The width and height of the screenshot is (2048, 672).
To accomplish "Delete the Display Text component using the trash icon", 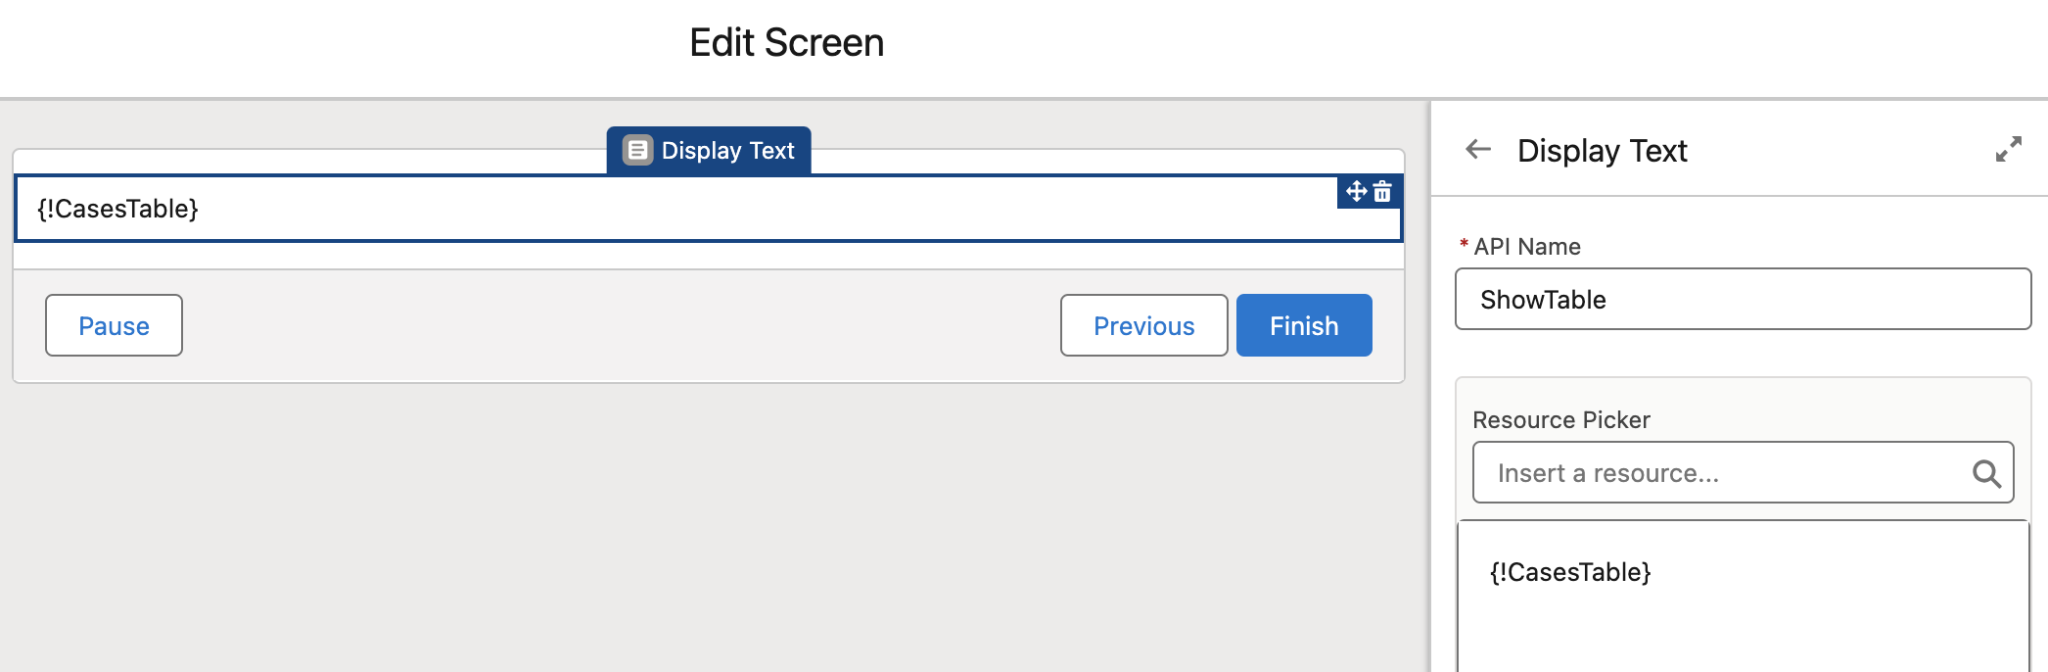I will [1382, 191].
